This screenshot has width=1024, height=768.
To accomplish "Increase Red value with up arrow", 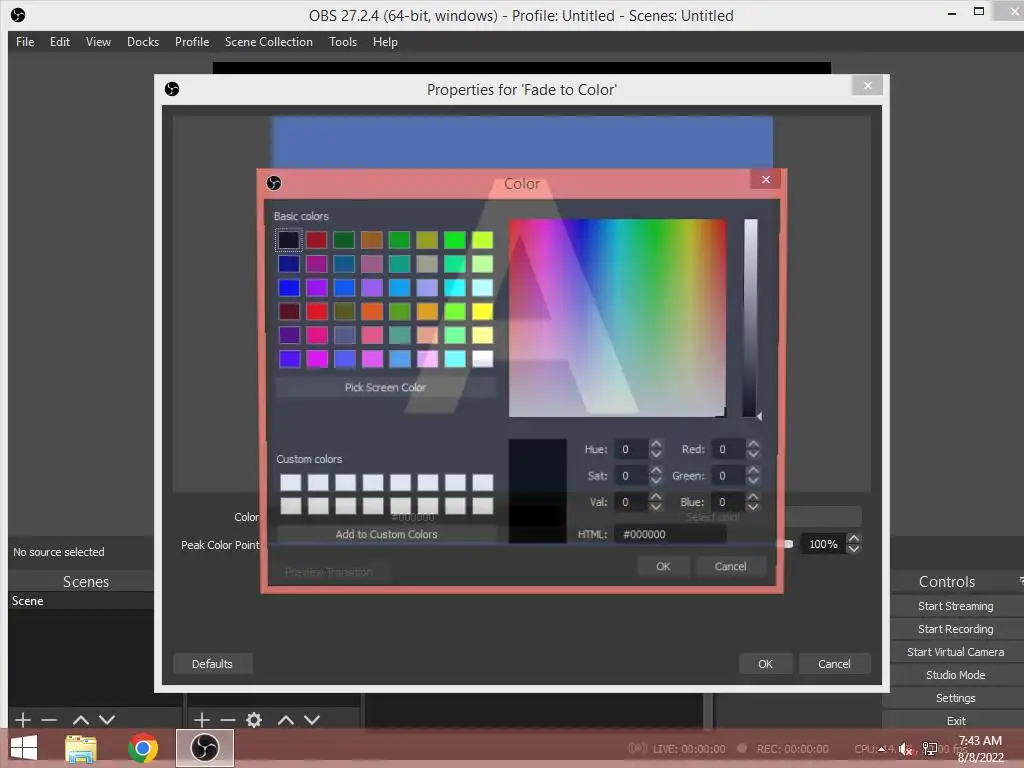I will click(x=753, y=443).
